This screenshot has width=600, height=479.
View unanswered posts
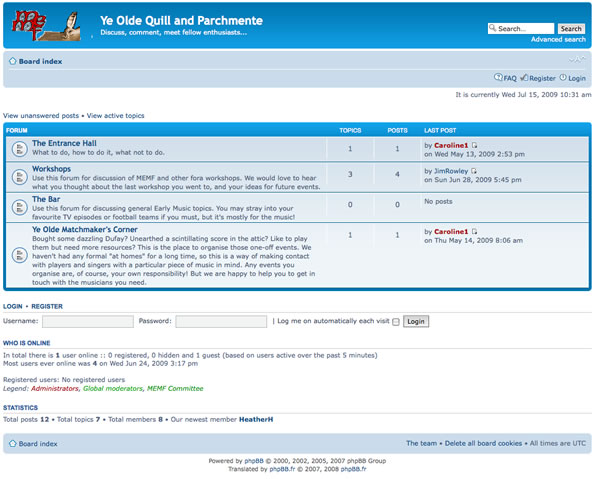(x=41, y=116)
